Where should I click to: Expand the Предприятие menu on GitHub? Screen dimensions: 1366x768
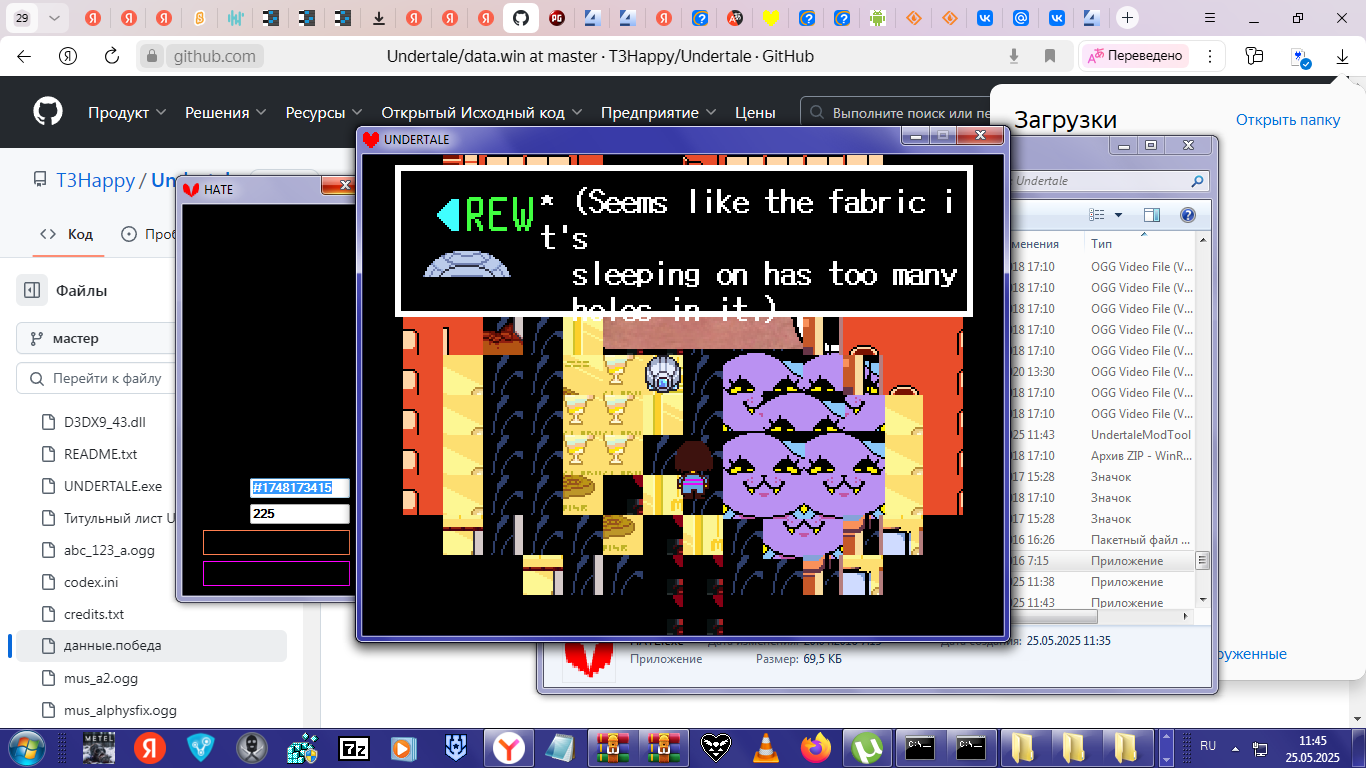tap(659, 113)
